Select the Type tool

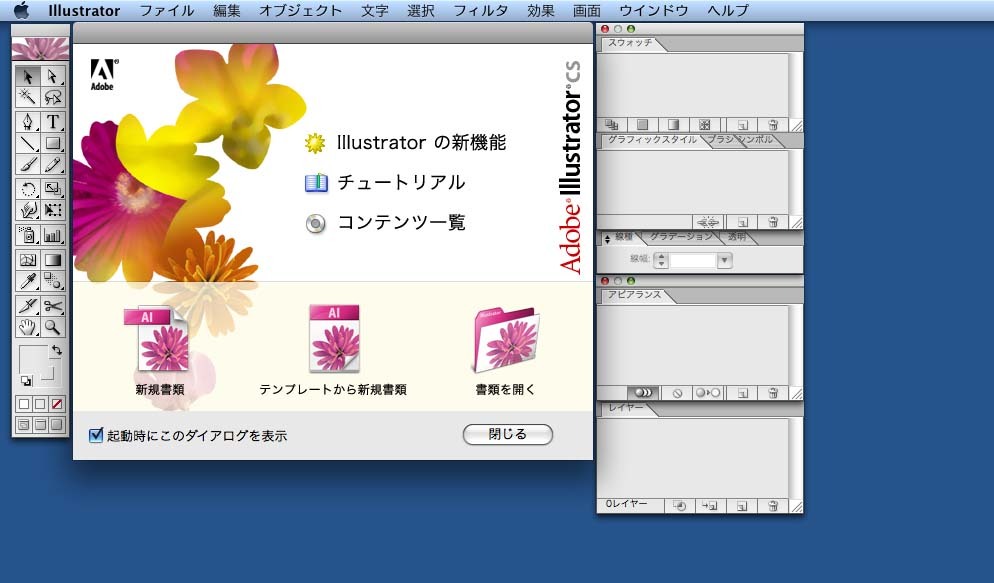[52, 122]
